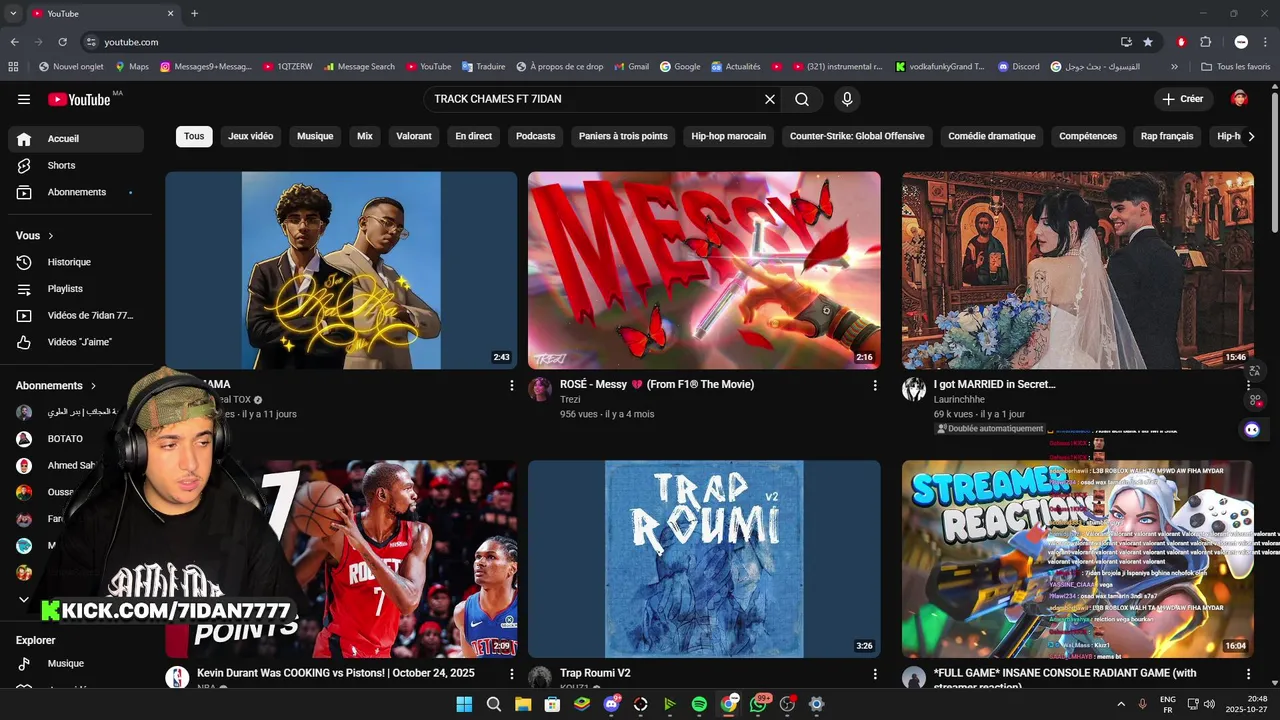The height and width of the screenshot is (720, 1280).
Task: Click the YouTube logo
Action: point(79,99)
